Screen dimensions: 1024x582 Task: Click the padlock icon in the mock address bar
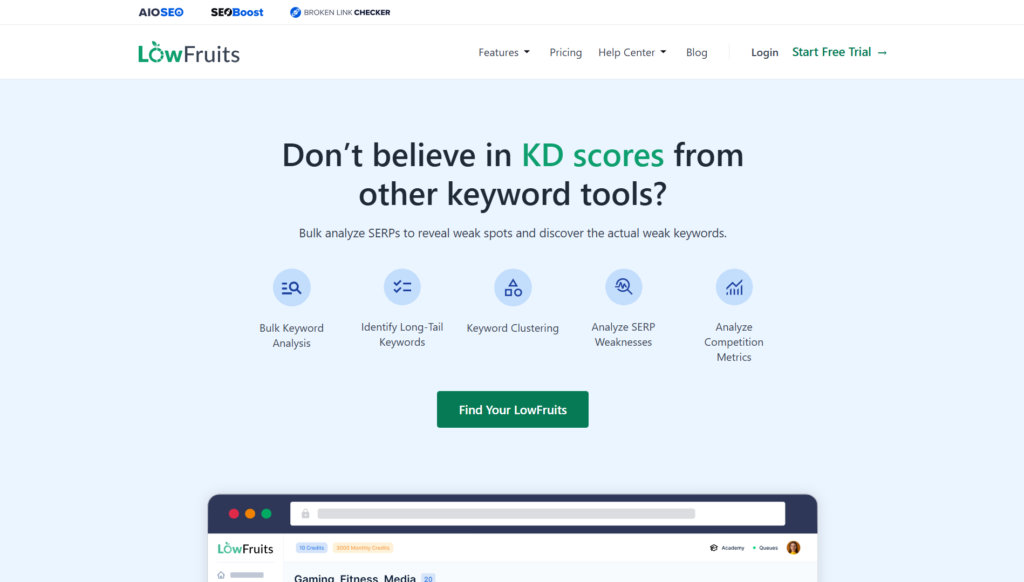[x=305, y=513]
